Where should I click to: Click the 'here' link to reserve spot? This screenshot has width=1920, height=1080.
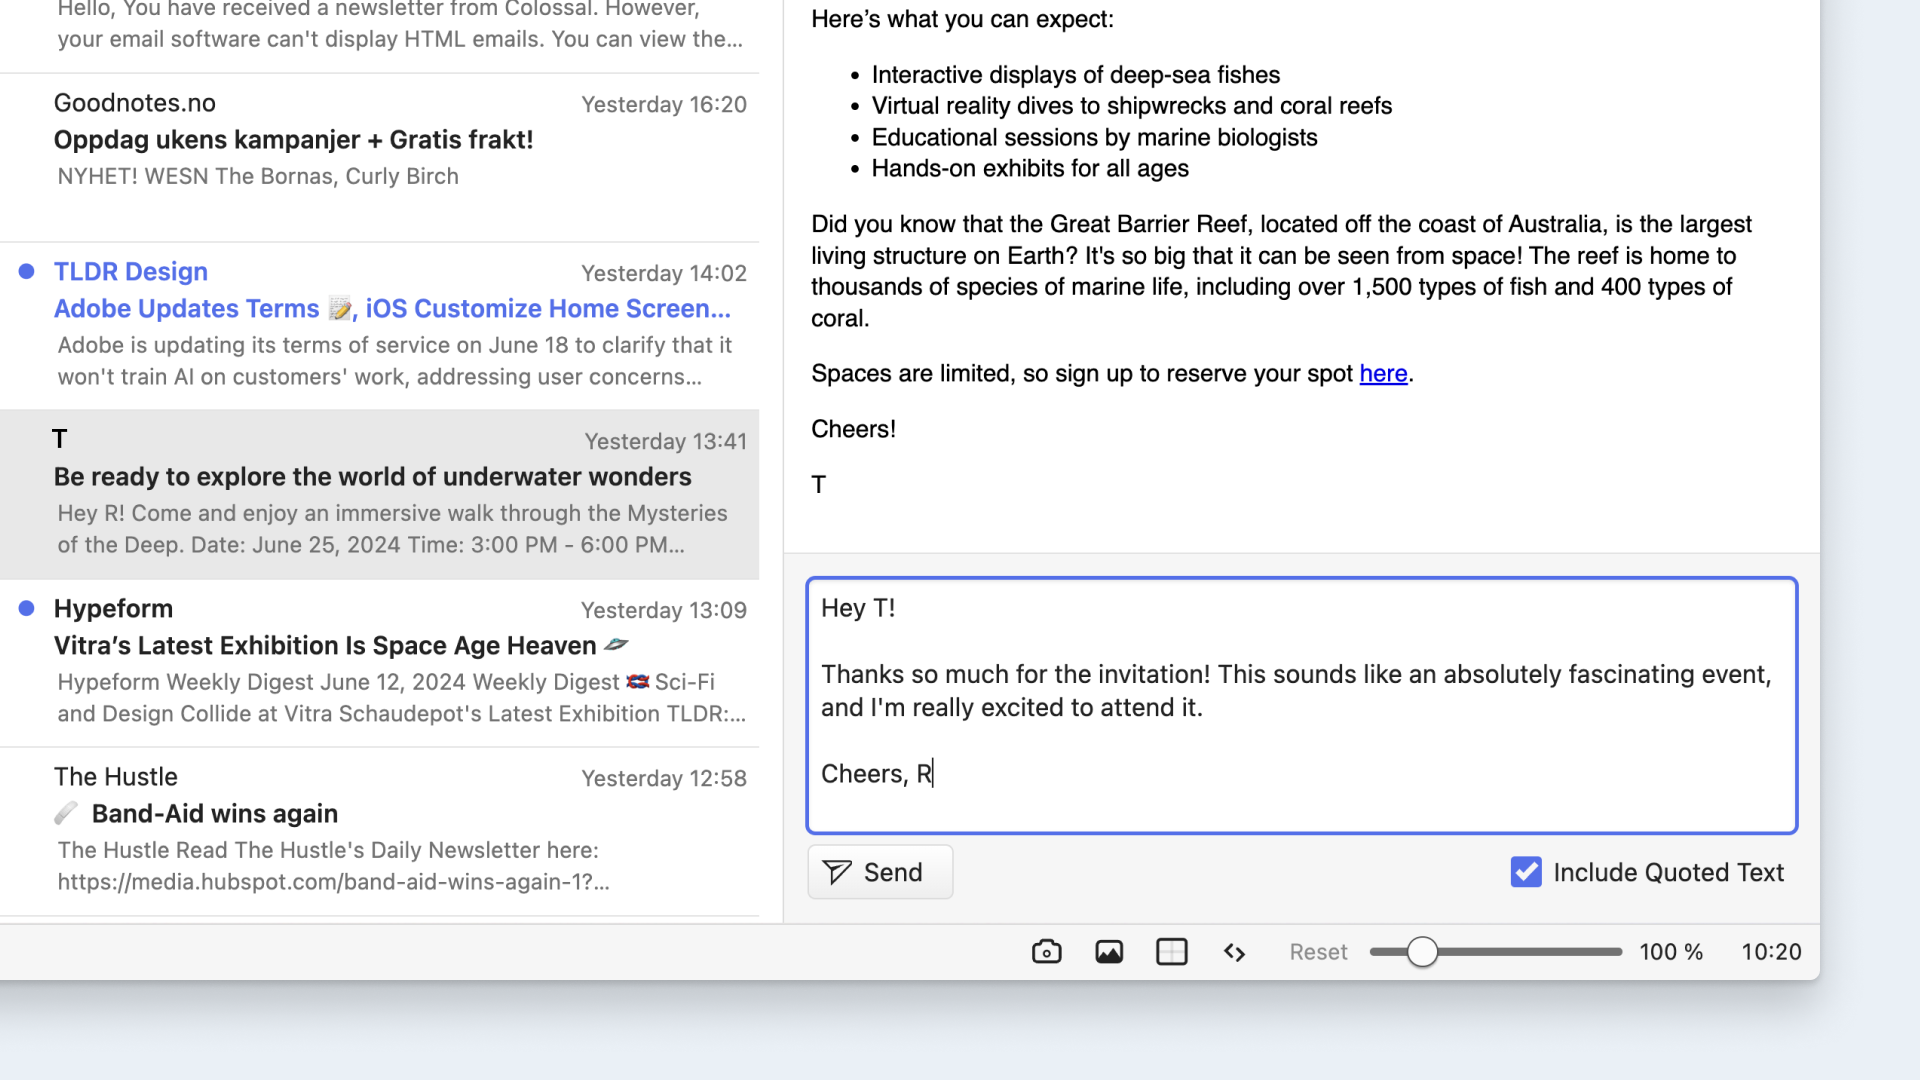point(1383,372)
